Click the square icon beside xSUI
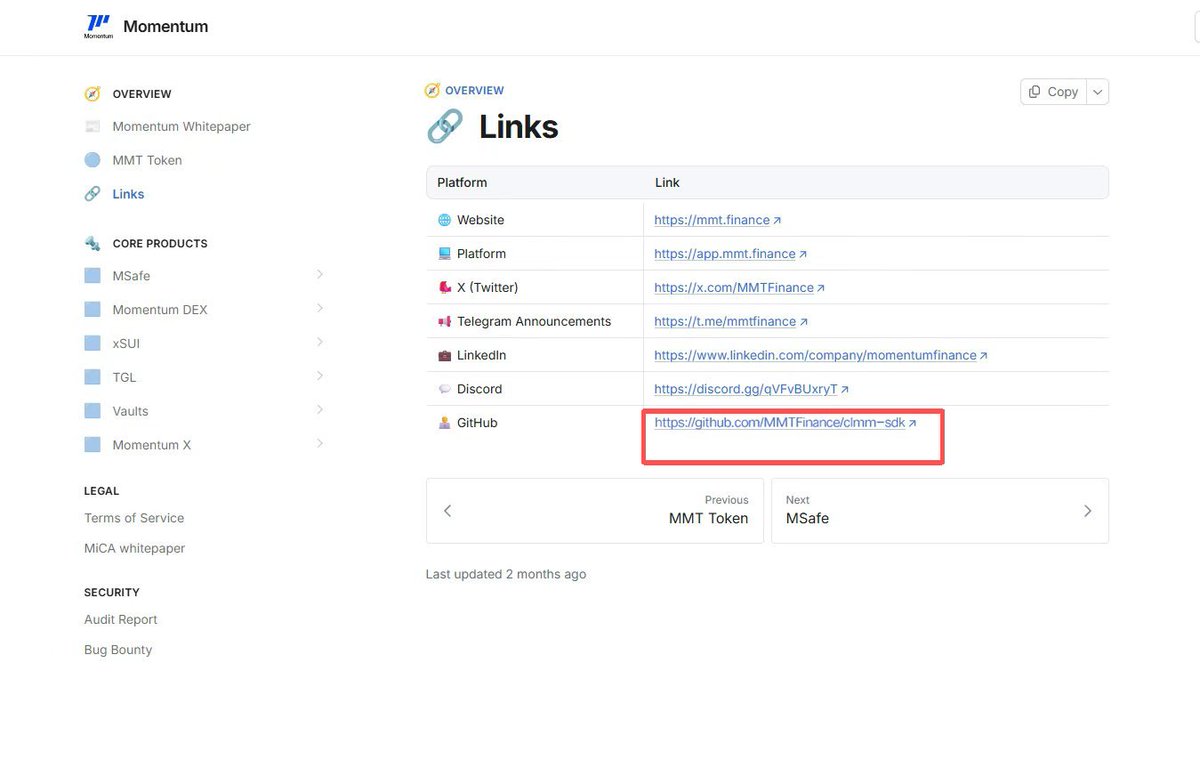 pyautogui.click(x=92, y=344)
